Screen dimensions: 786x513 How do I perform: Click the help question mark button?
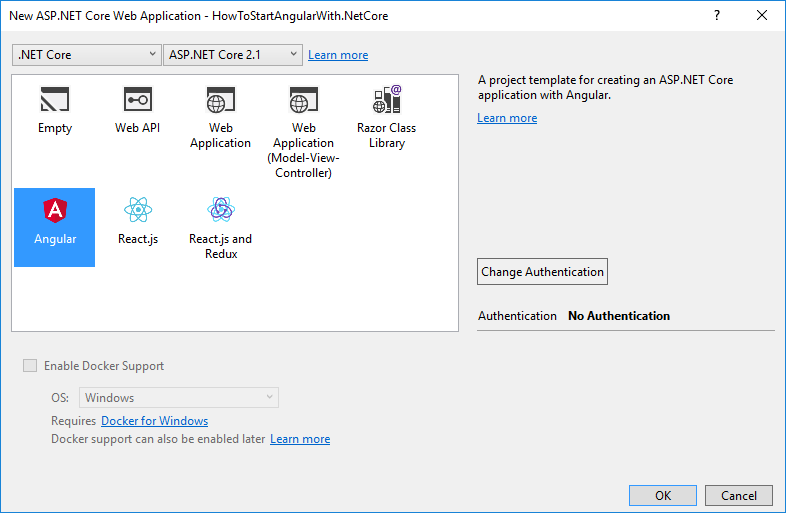click(717, 16)
